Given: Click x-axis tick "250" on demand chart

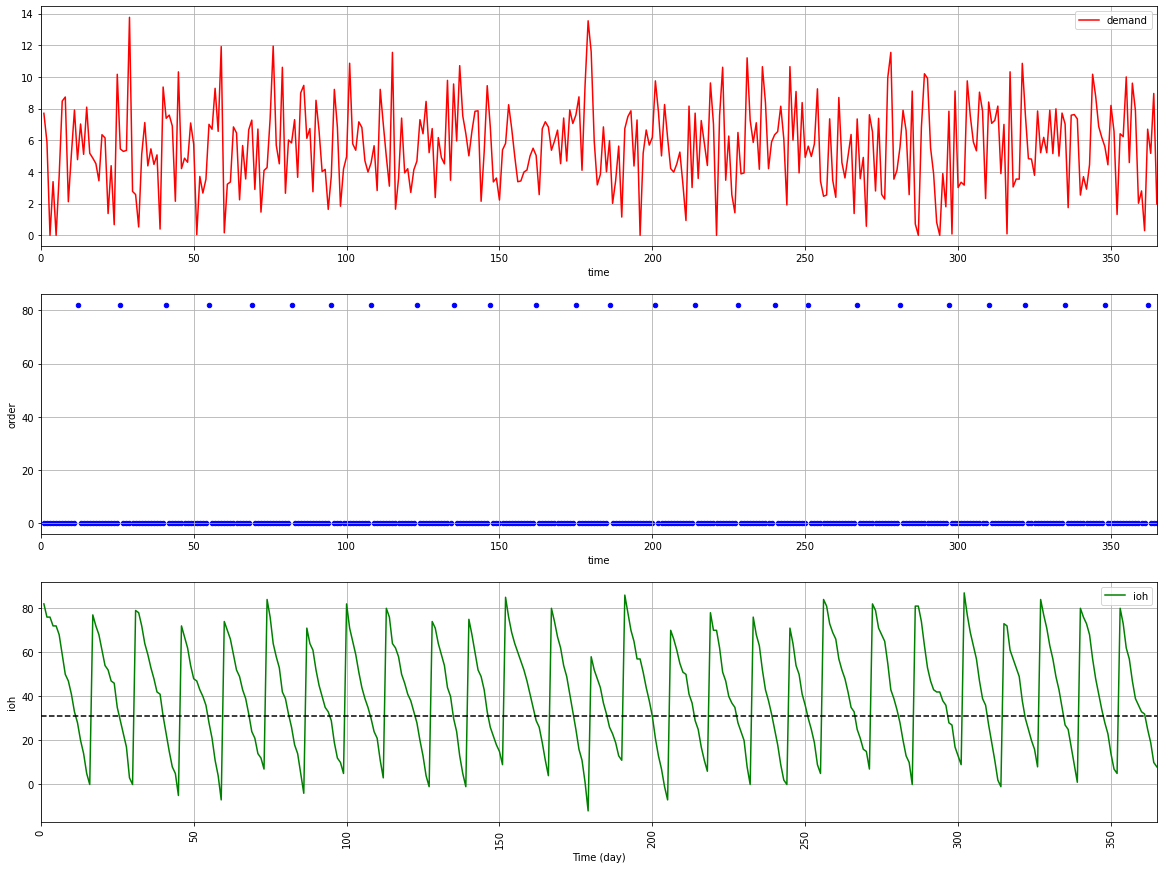Looking at the screenshot, I should (x=805, y=258).
